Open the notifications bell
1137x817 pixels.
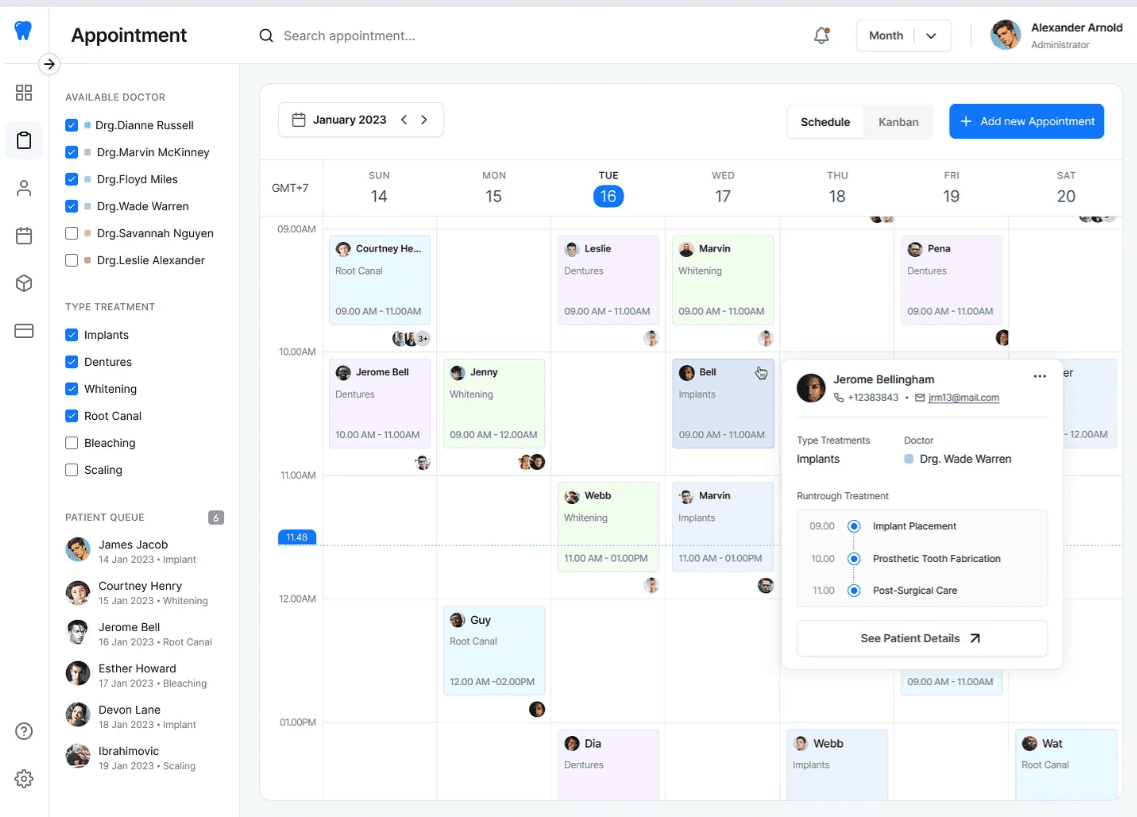pos(822,35)
